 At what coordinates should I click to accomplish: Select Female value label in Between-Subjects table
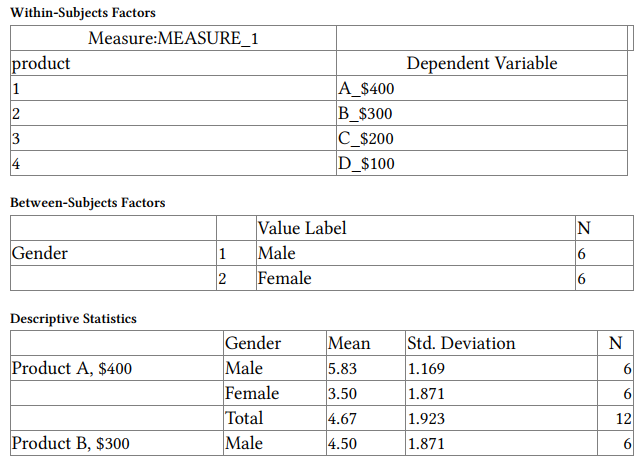coord(284,278)
